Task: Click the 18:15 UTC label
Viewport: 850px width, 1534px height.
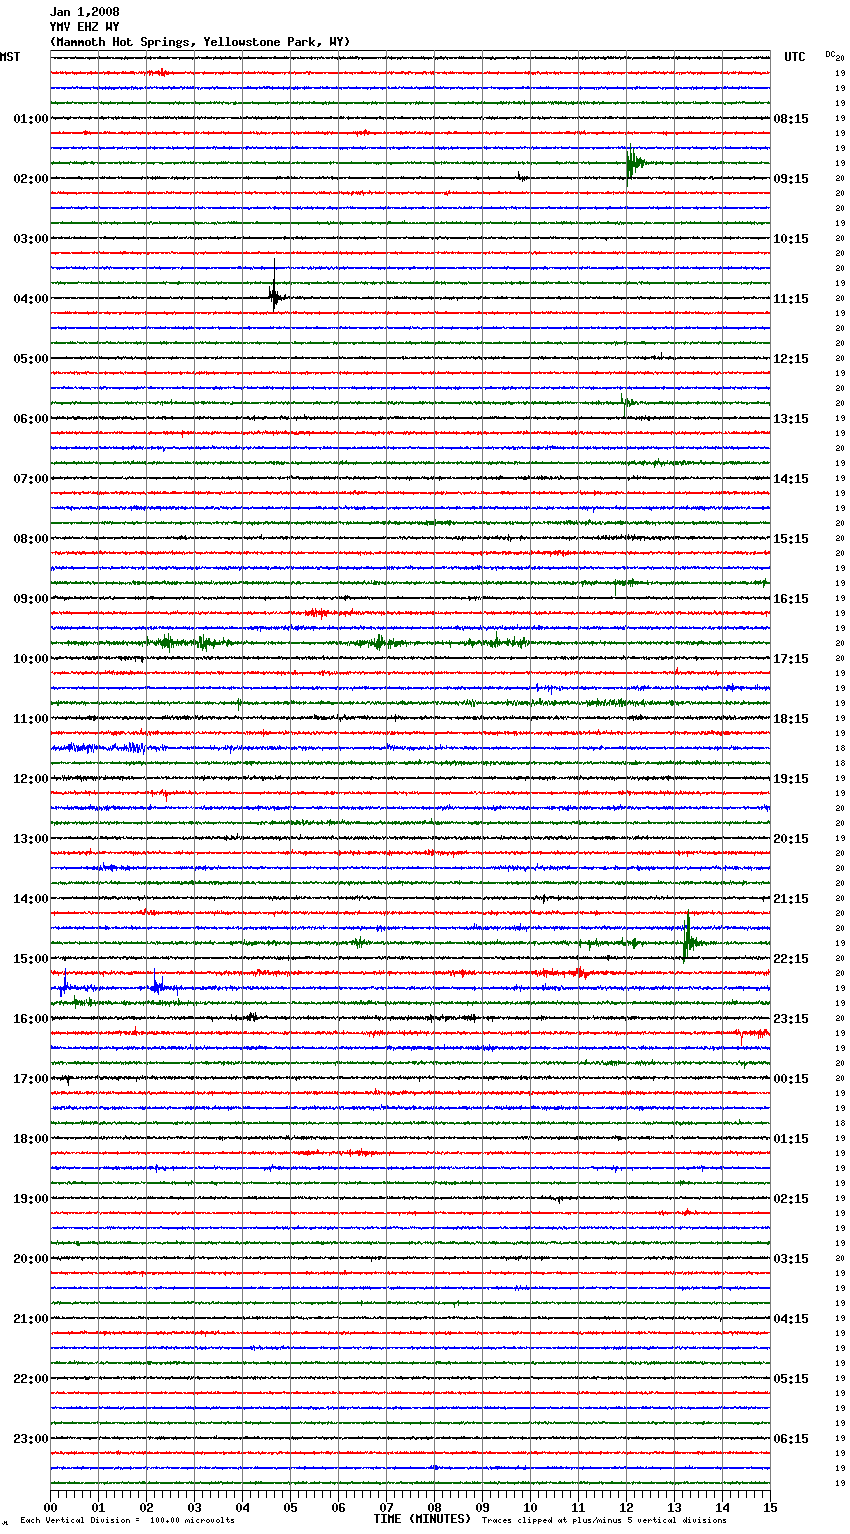Action: (x=791, y=719)
